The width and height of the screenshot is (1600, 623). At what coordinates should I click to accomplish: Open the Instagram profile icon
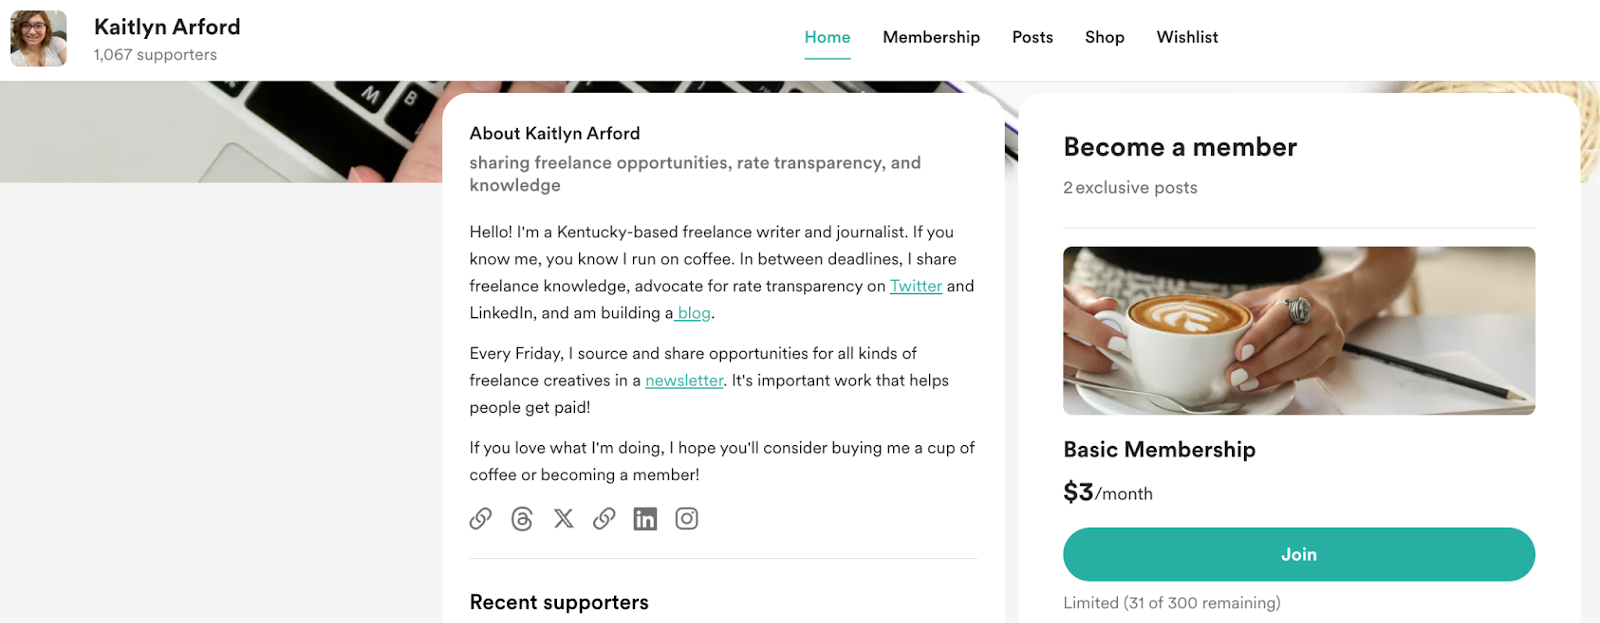(686, 519)
